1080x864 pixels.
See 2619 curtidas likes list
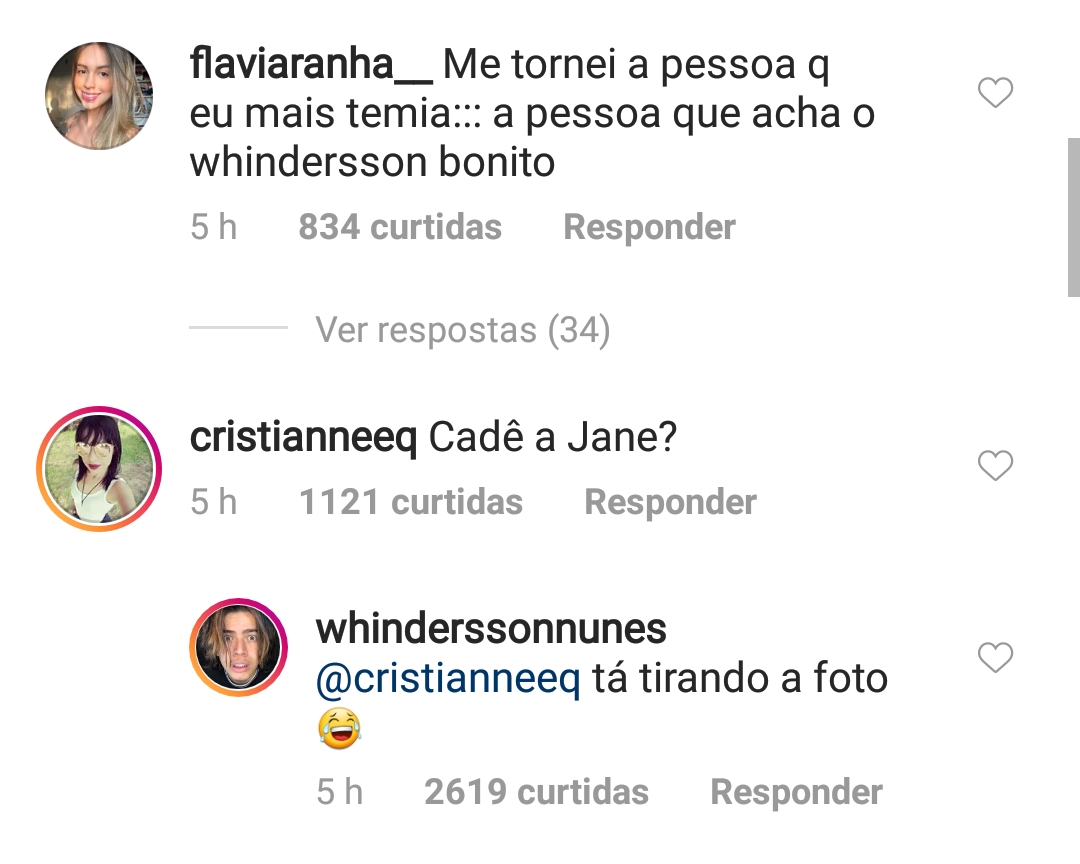click(x=537, y=792)
